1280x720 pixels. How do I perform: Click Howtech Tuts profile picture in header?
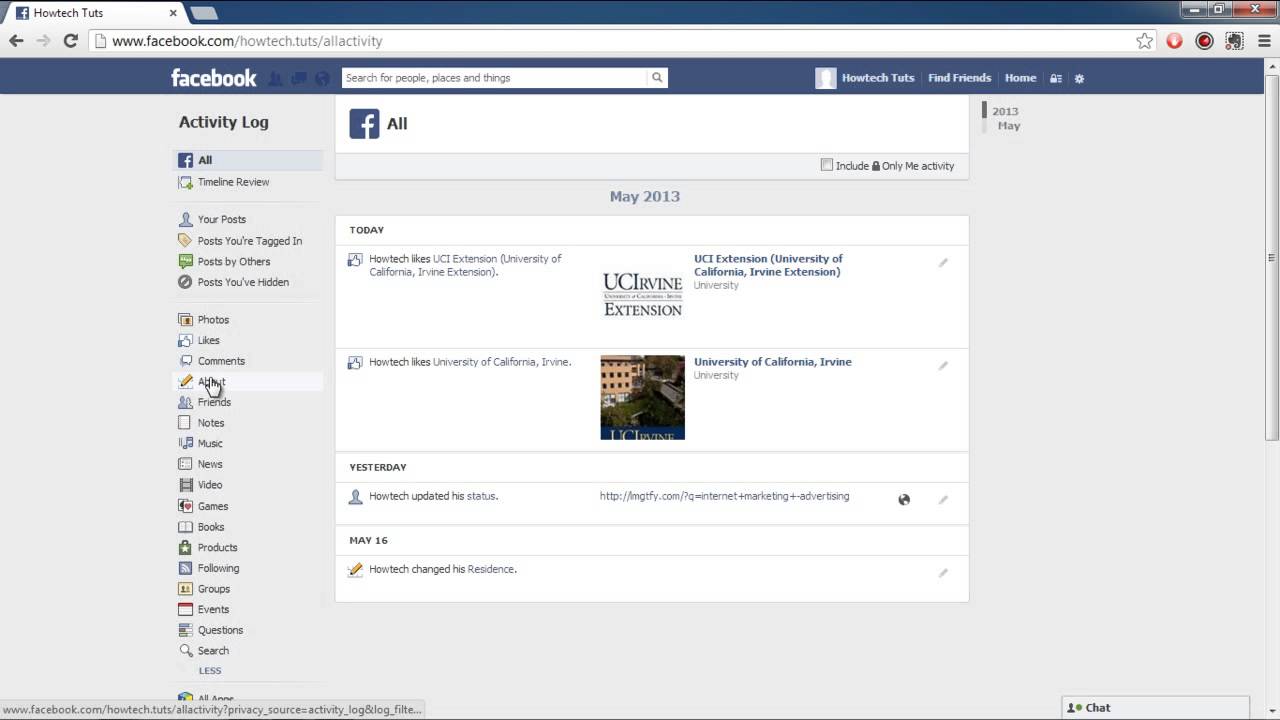(825, 78)
